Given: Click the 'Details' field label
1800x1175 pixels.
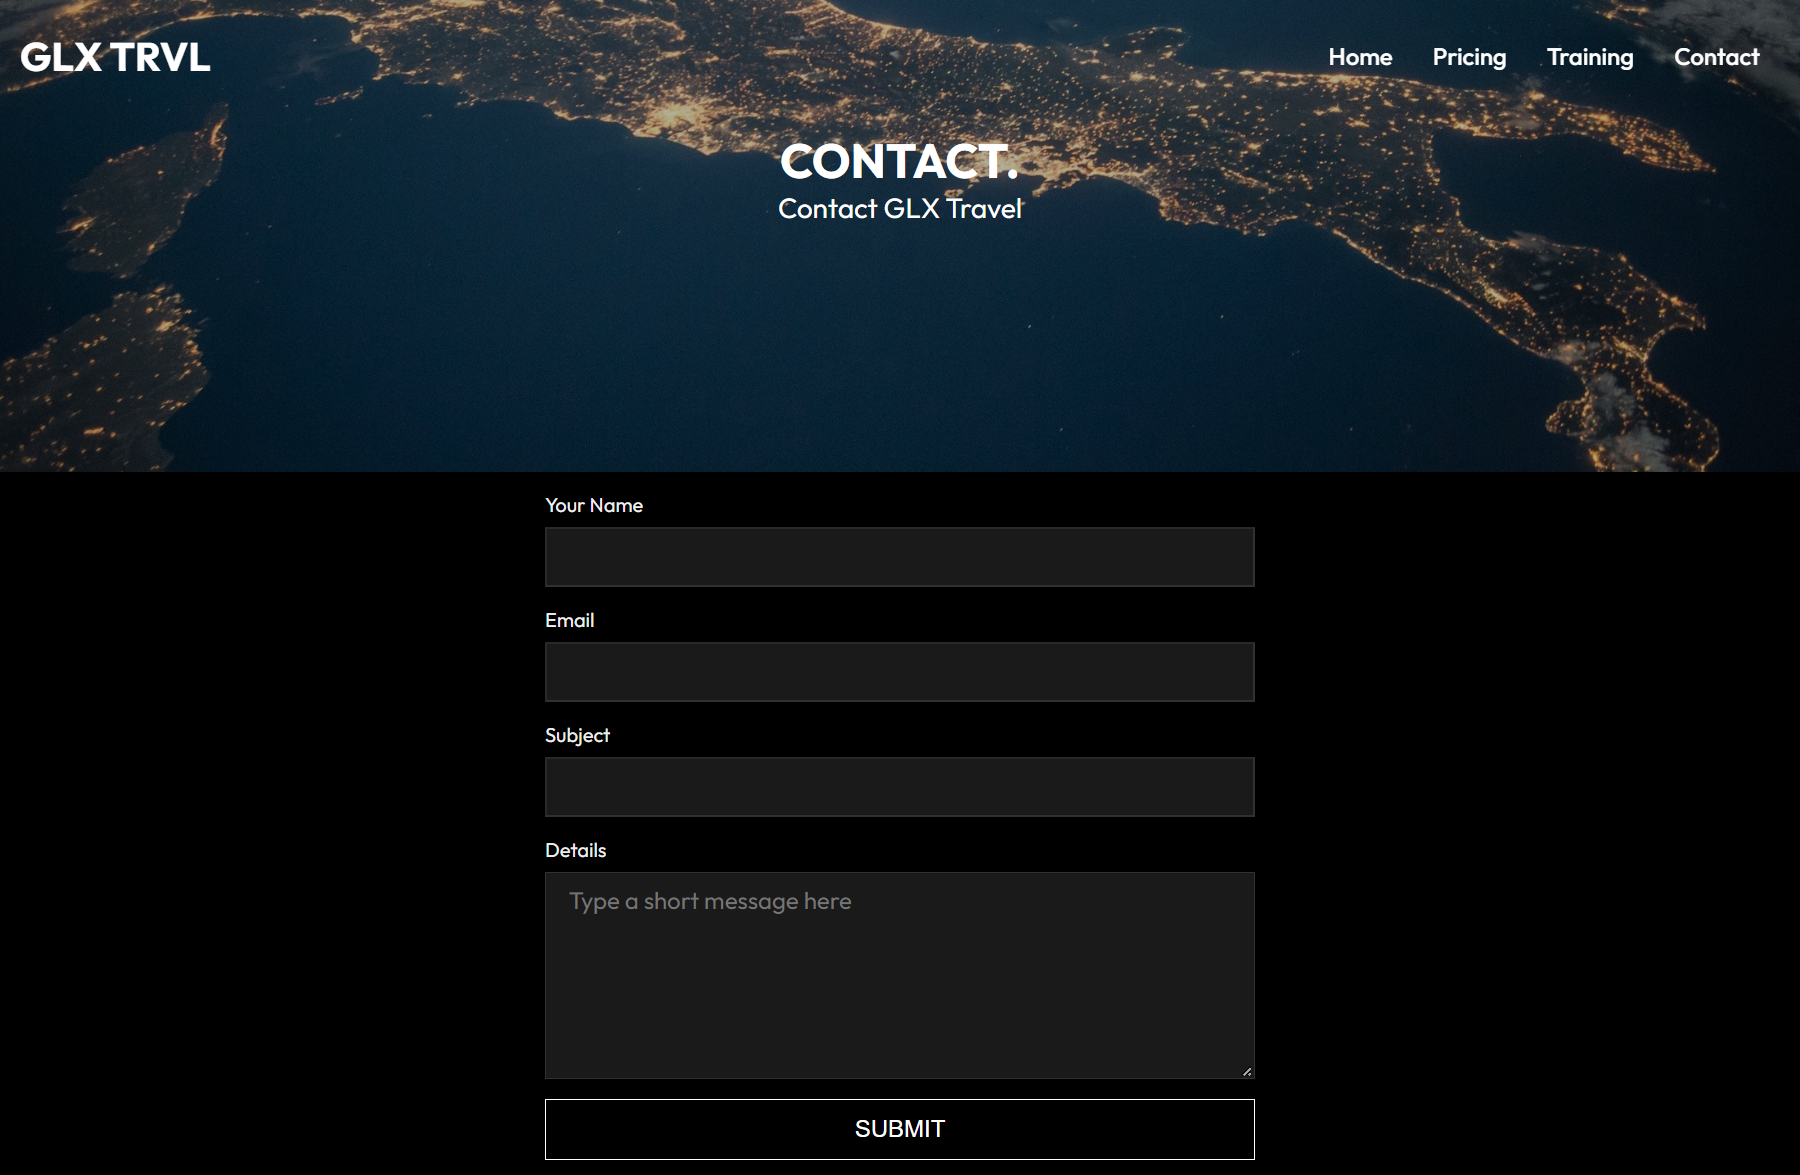Looking at the screenshot, I should [x=576, y=850].
